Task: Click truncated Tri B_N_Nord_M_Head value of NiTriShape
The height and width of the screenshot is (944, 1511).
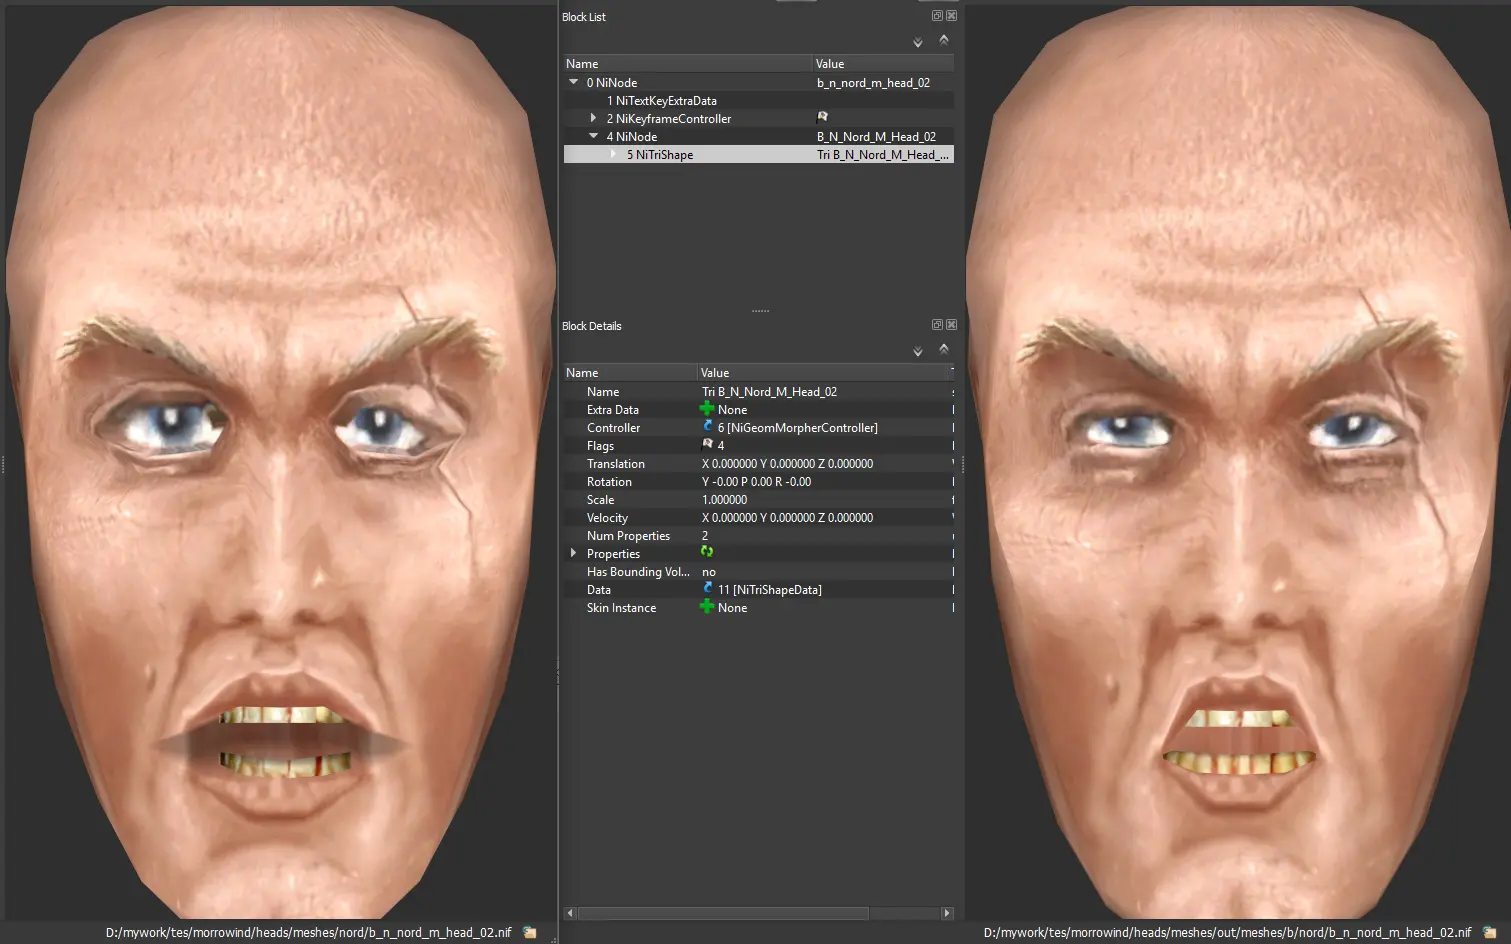Action: [883, 155]
